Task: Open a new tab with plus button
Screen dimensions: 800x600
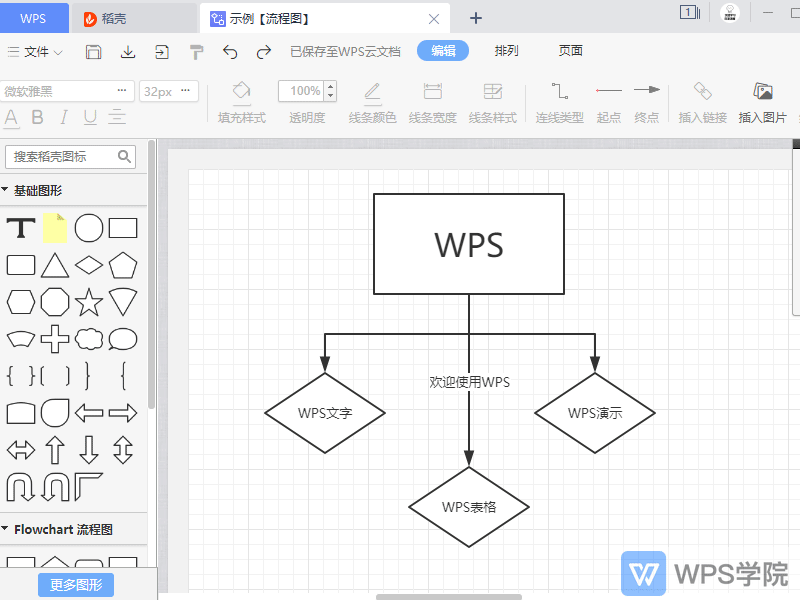Action: tap(476, 18)
